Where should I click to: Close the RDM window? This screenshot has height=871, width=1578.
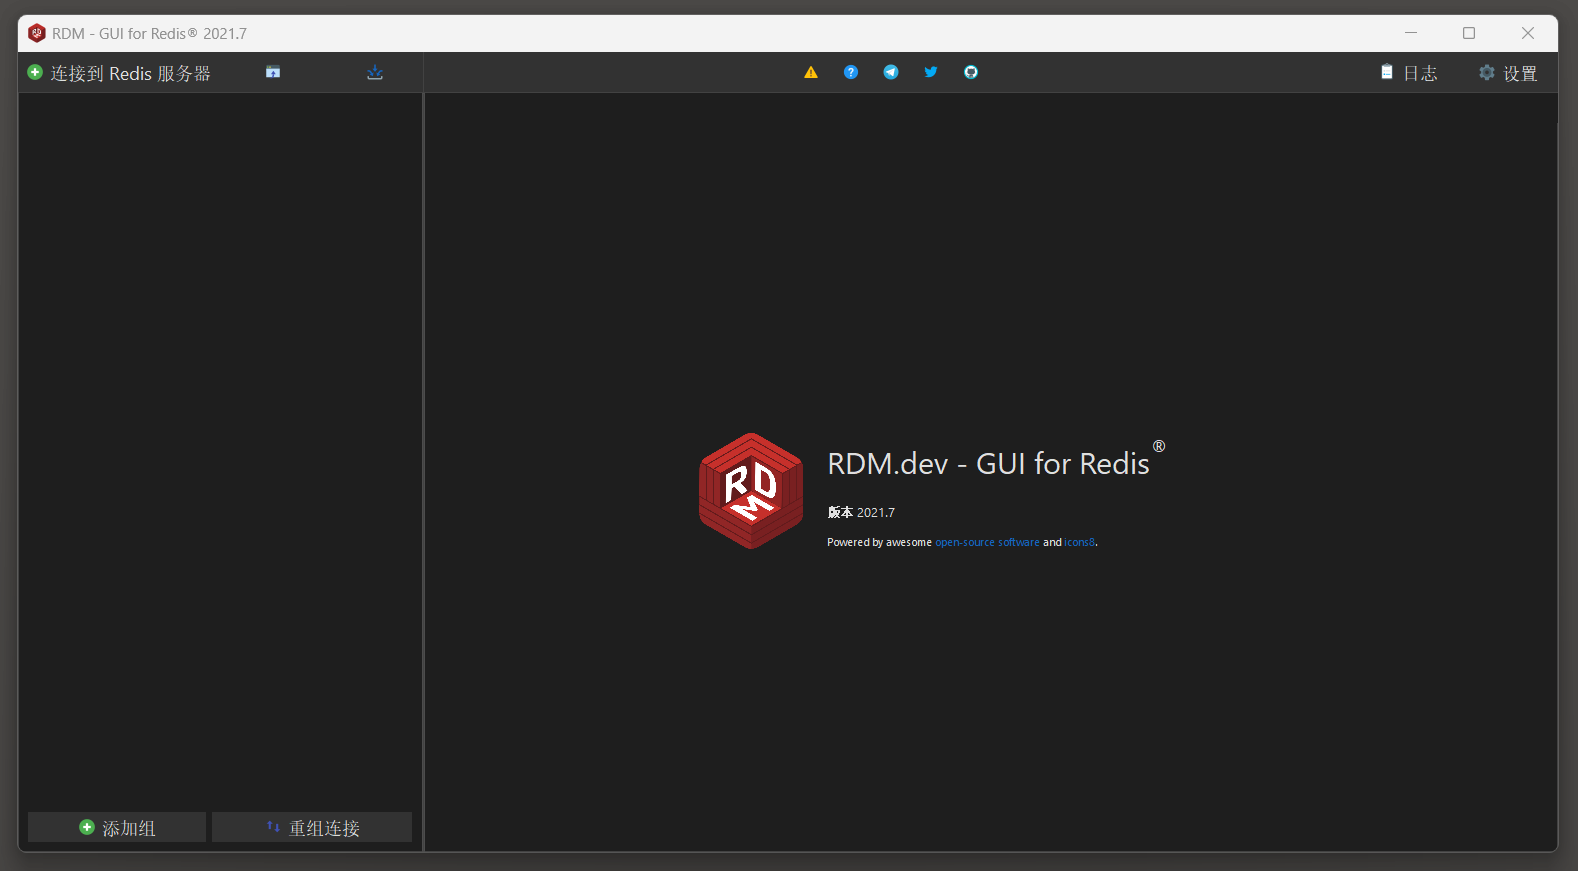tap(1528, 33)
